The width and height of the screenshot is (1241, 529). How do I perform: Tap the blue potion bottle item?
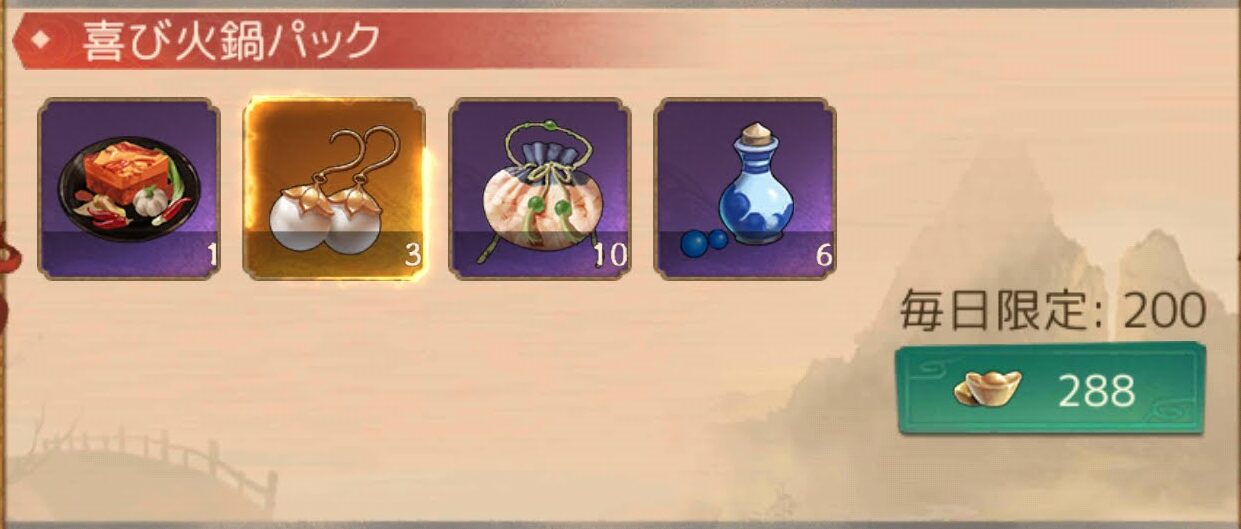[x=745, y=188]
